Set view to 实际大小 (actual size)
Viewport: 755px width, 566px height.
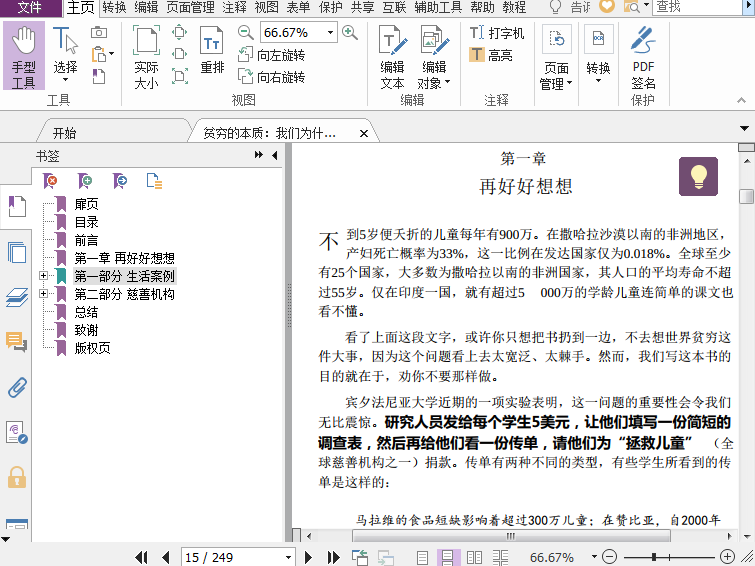pyautogui.click(x=146, y=57)
